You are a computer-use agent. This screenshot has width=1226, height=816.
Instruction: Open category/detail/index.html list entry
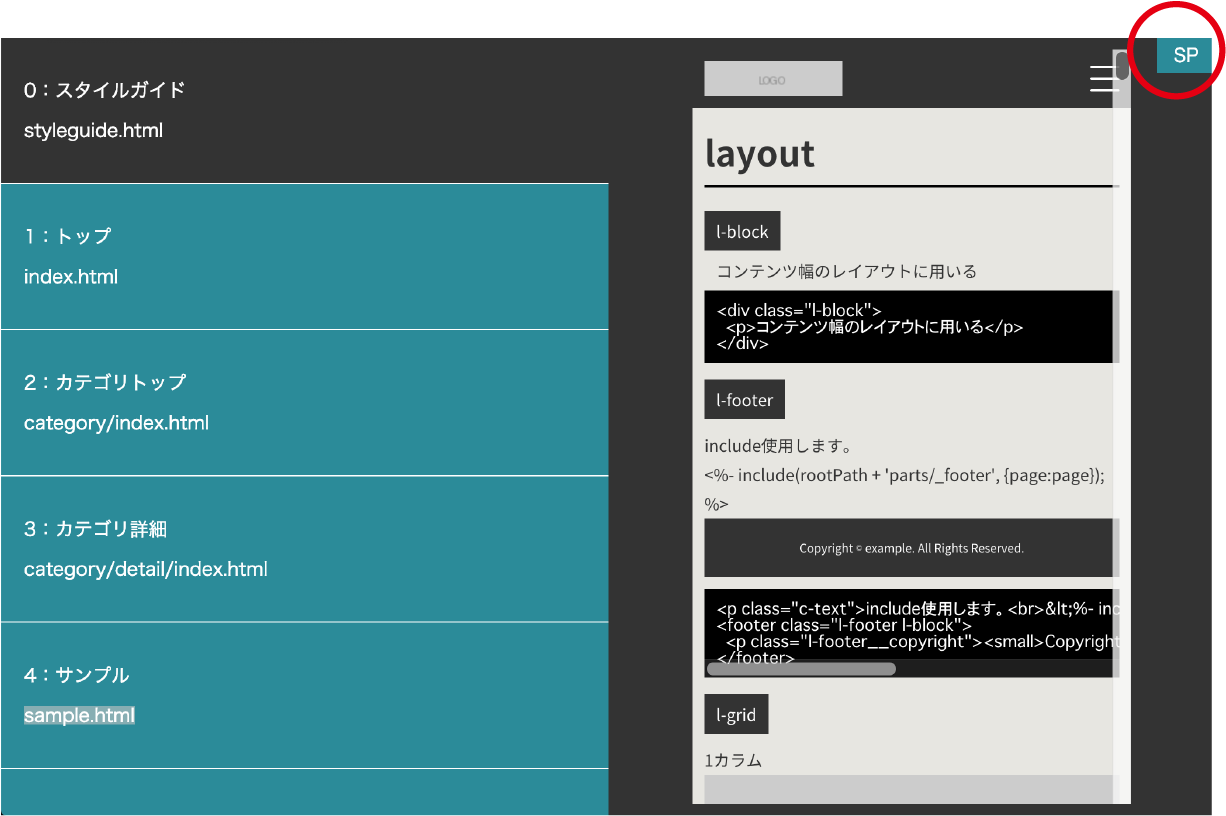[x=304, y=549]
